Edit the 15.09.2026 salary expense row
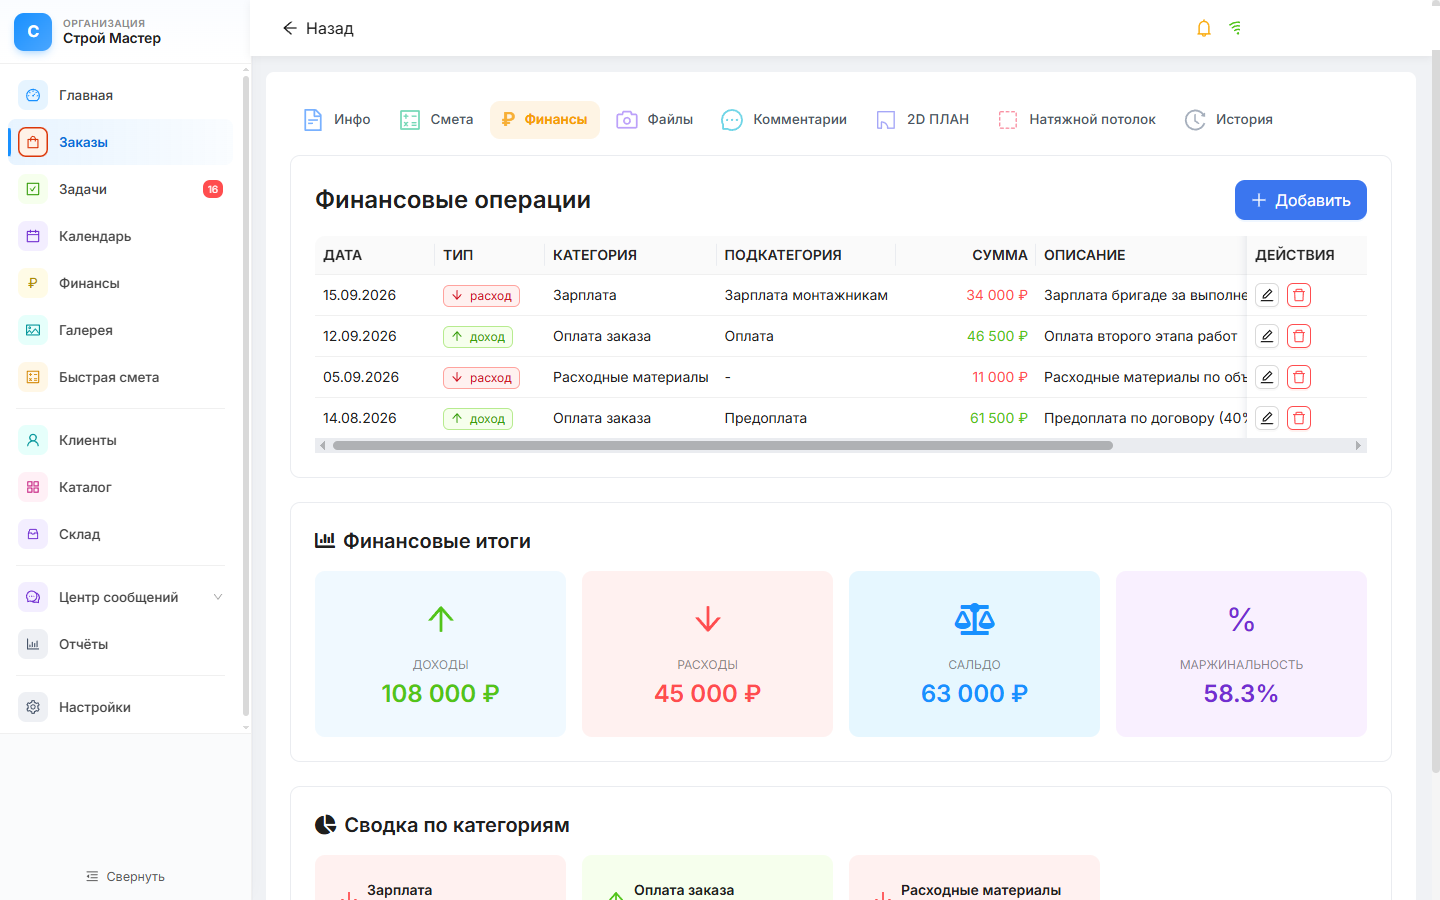 (1267, 295)
